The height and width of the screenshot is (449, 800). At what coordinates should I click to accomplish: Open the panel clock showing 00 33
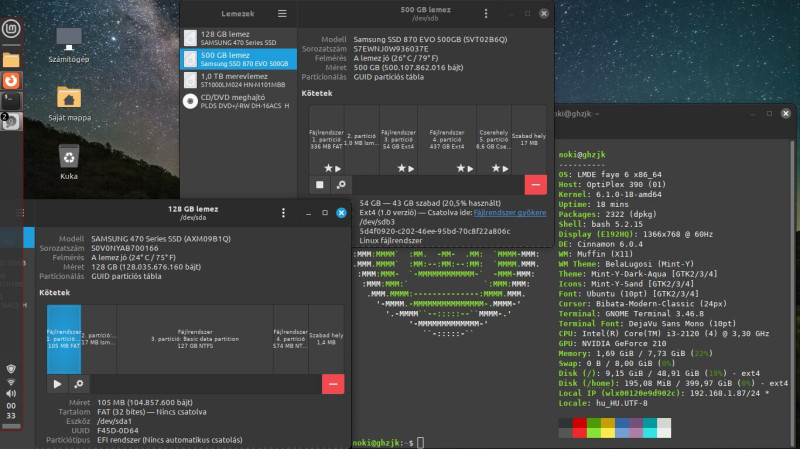pyautogui.click(x=11, y=411)
